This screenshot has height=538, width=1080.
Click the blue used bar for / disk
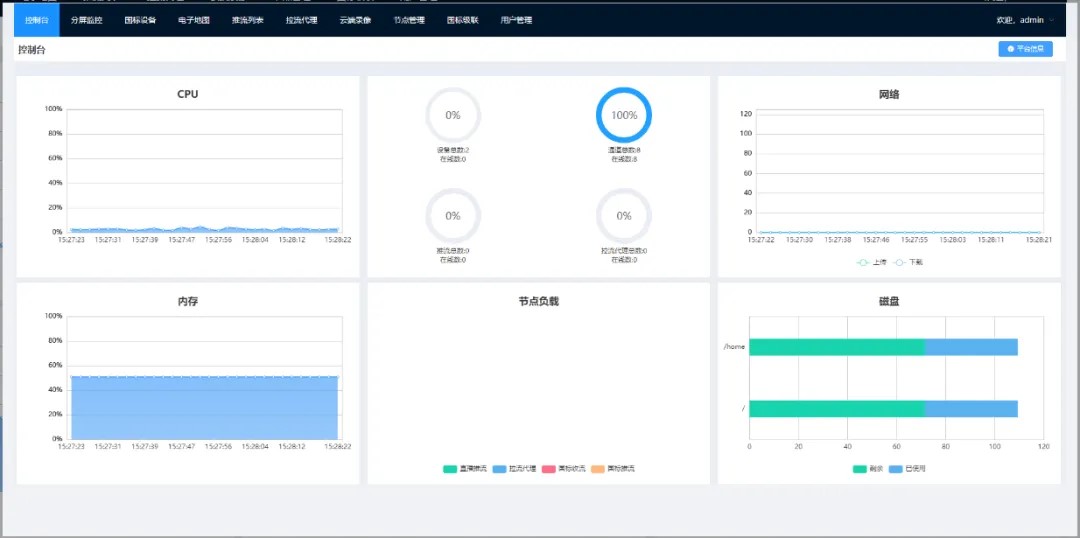tap(971, 408)
